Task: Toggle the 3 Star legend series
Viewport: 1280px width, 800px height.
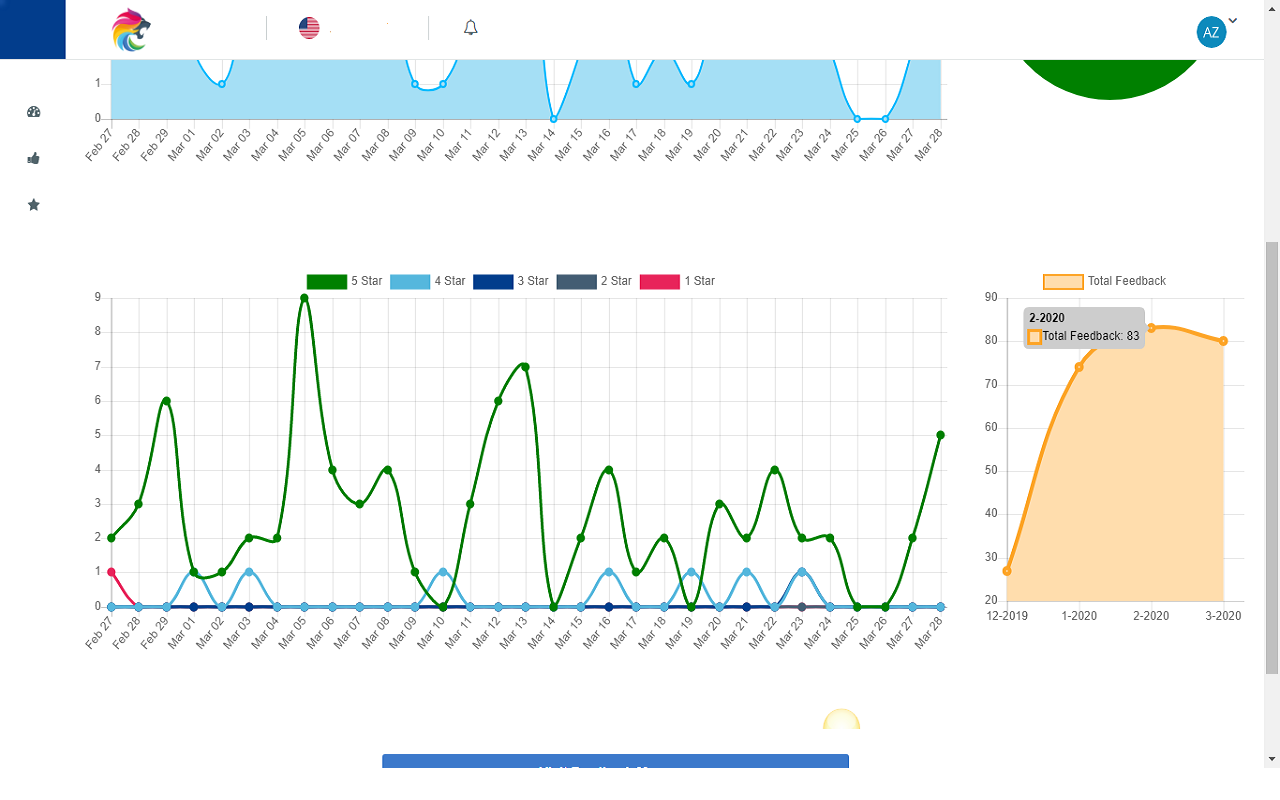Action: [x=510, y=281]
